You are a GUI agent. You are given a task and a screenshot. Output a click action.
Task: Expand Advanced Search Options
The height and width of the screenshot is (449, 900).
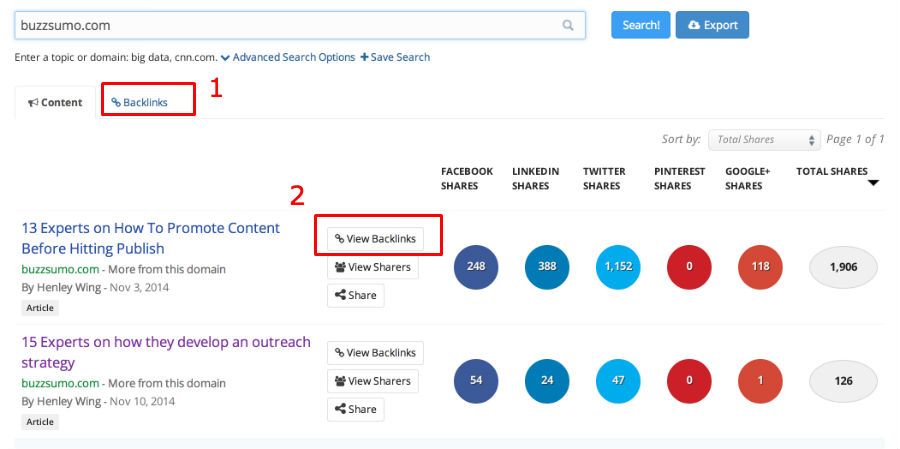[288, 57]
